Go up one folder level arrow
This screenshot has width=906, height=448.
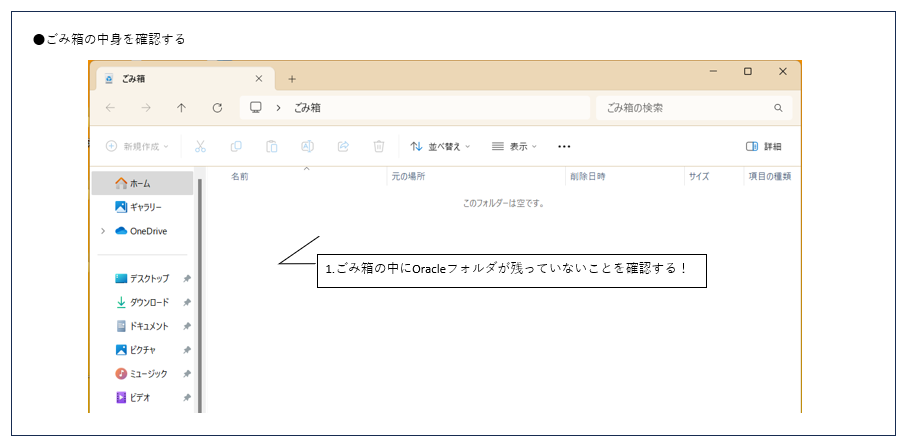pyautogui.click(x=181, y=108)
